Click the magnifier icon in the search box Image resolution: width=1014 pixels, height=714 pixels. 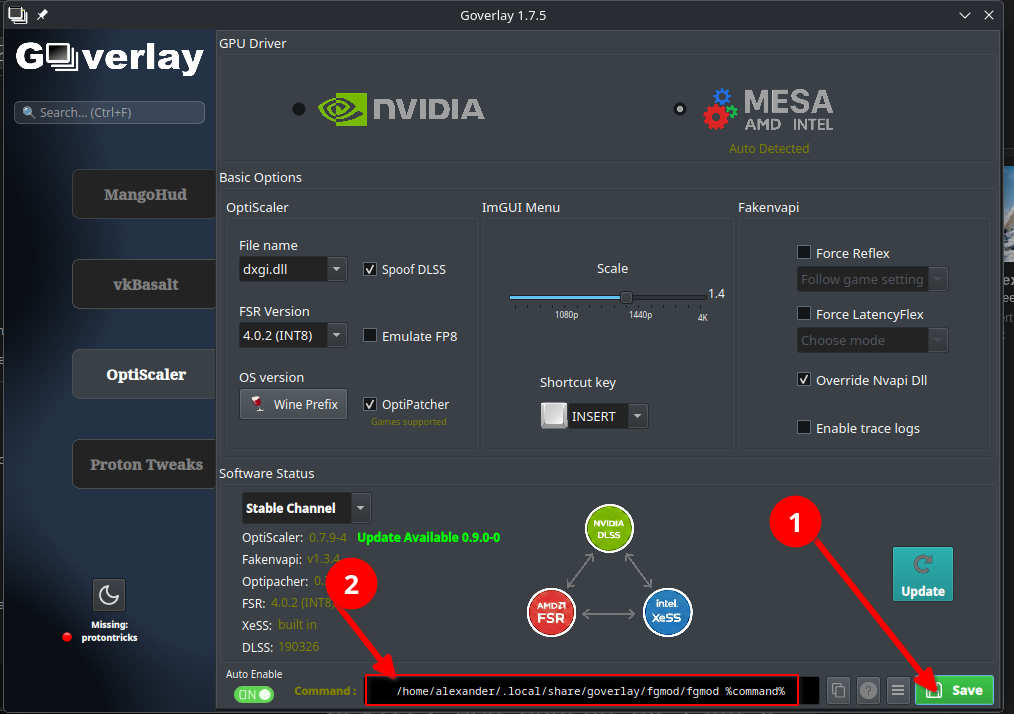click(x=28, y=113)
